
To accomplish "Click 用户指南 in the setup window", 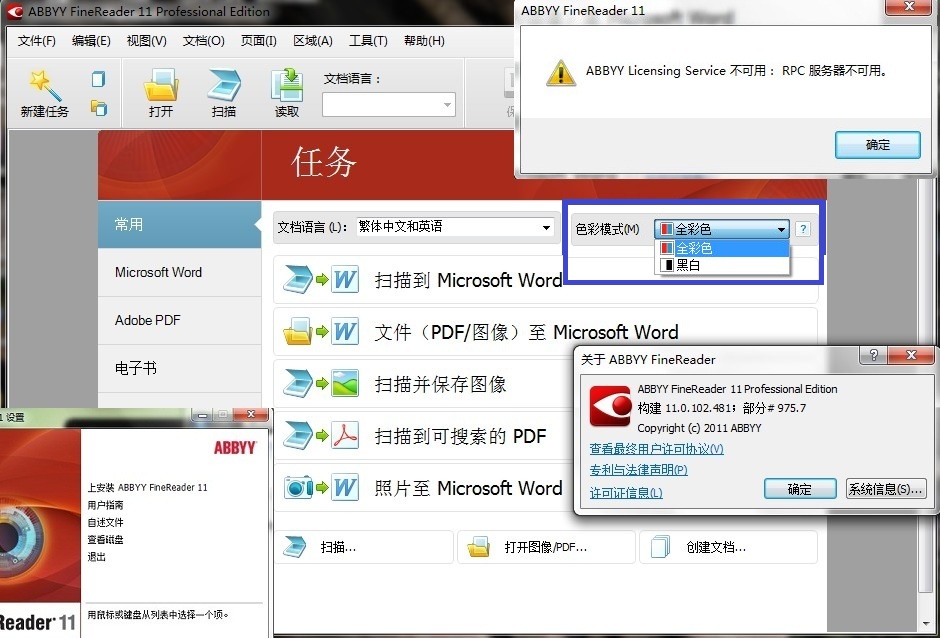I will pos(106,505).
